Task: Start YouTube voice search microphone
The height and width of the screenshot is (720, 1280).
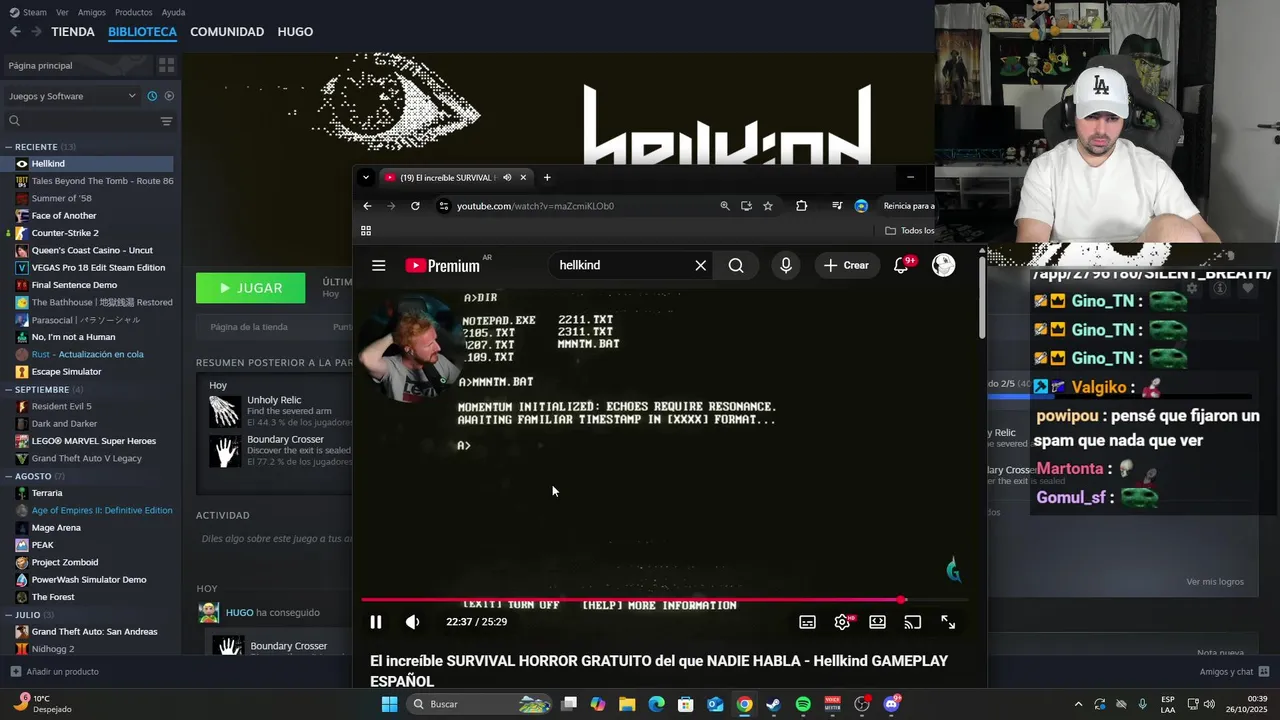Action: pyautogui.click(x=786, y=265)
